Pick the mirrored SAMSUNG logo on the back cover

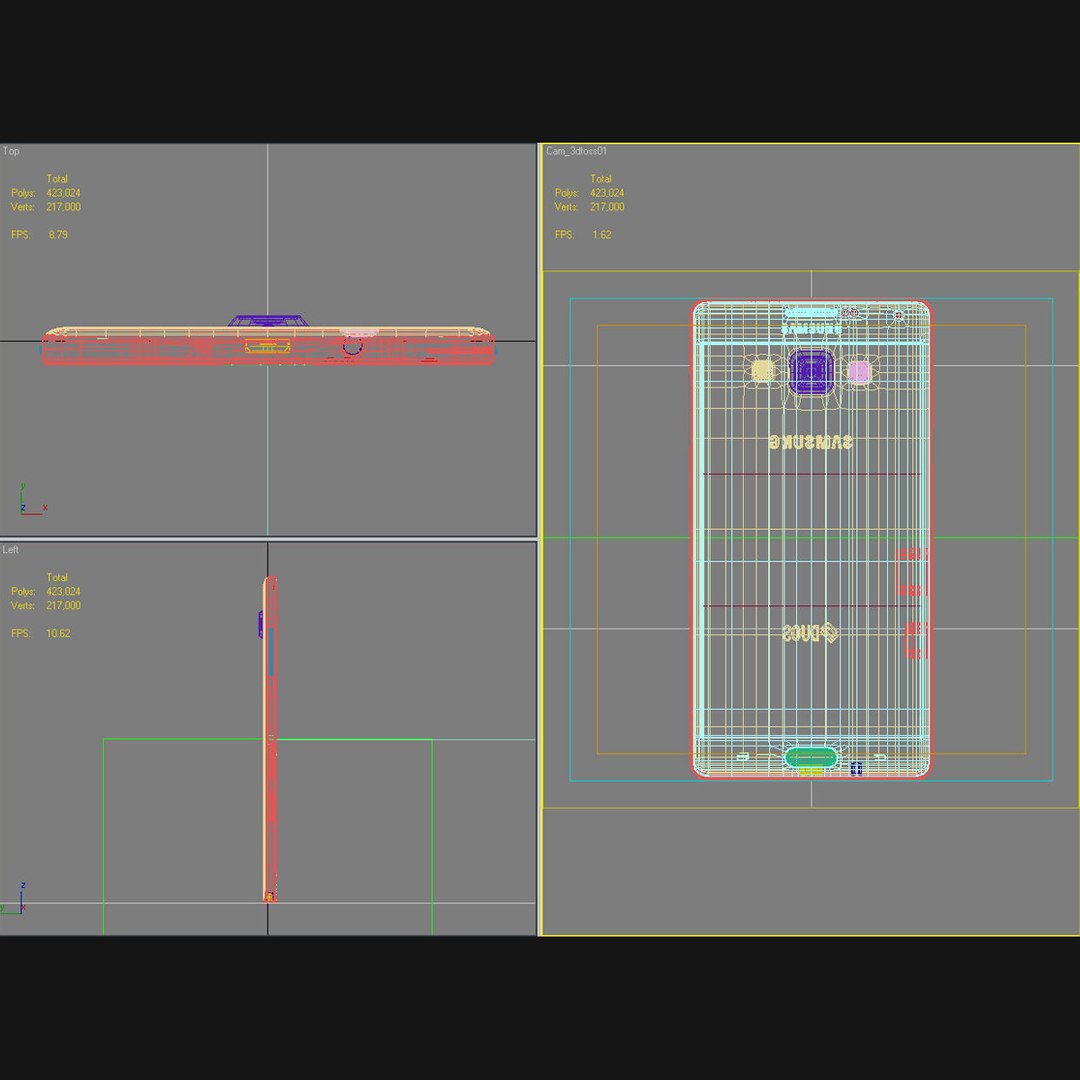click(810, 442)
